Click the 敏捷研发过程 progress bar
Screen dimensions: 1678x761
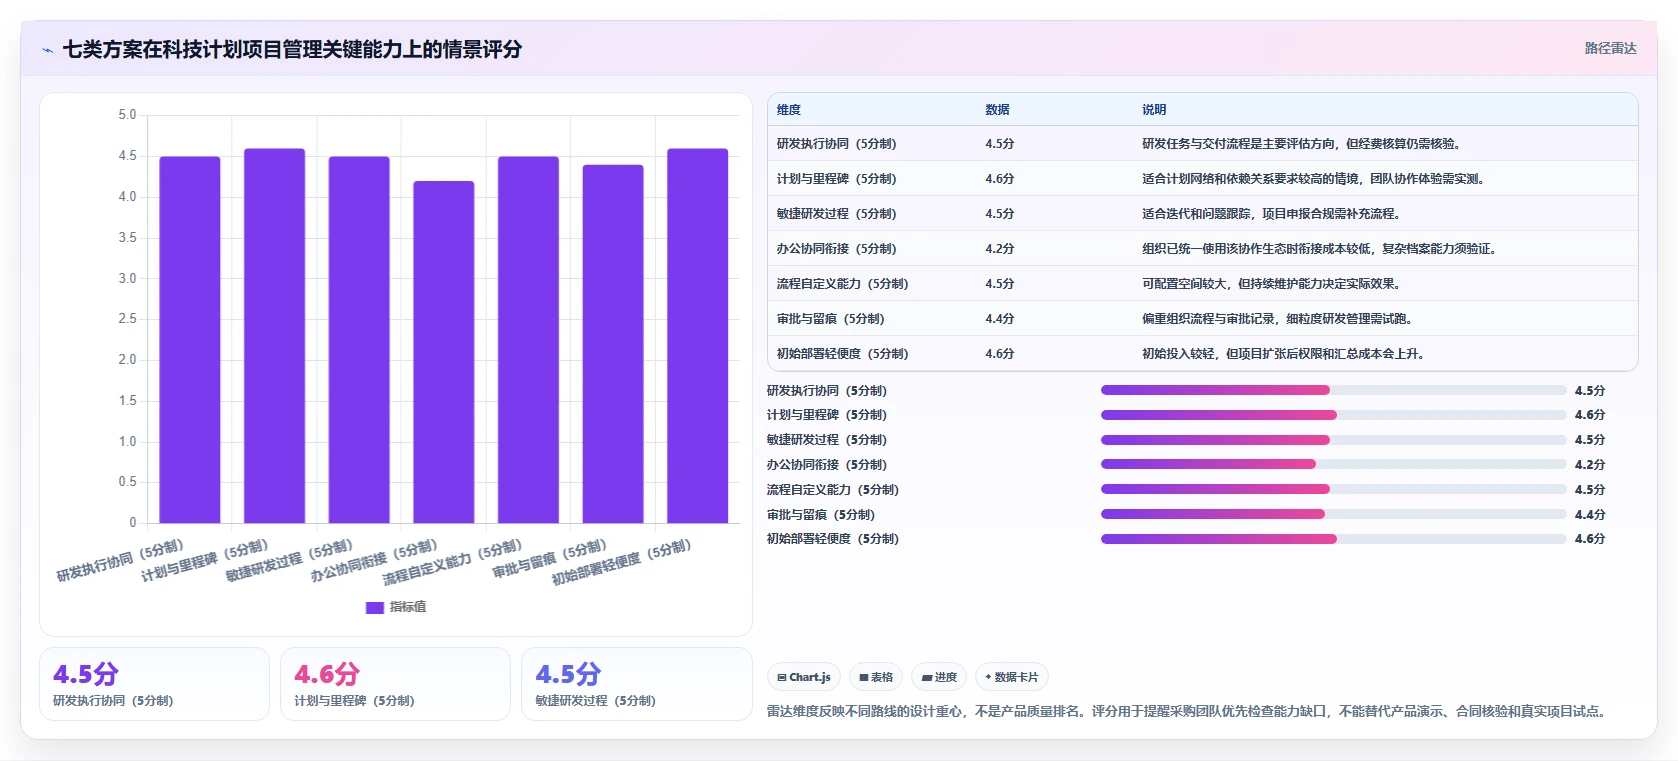[x=1333, y=439]
